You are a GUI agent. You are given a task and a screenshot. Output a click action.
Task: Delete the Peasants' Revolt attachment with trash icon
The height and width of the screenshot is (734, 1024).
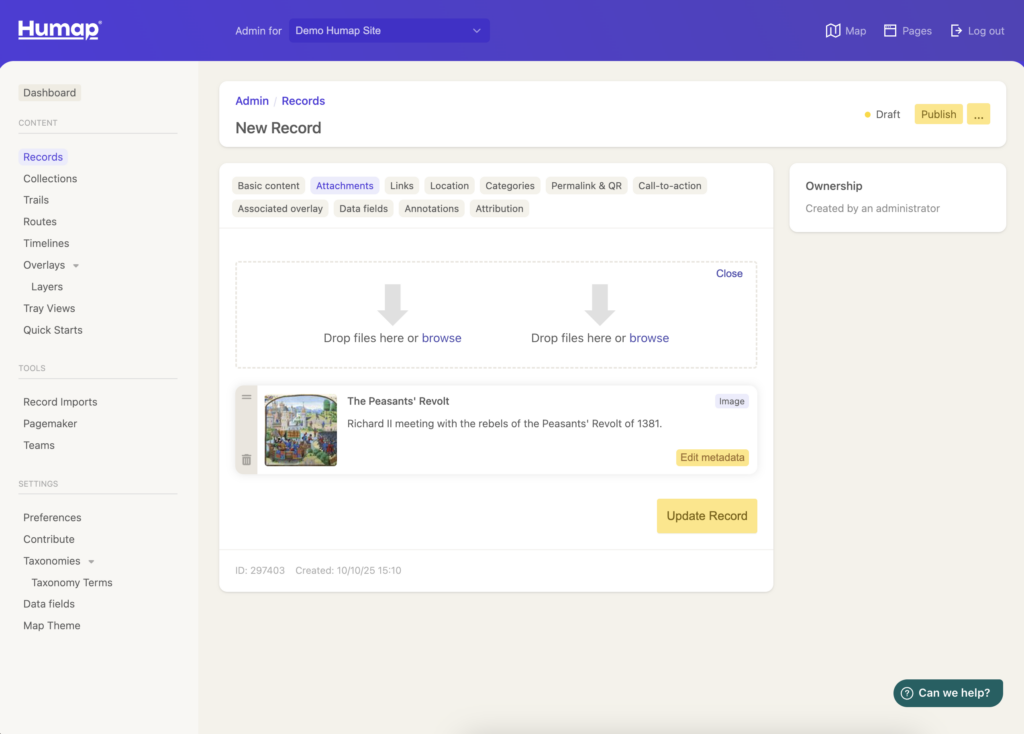(247, 460)
